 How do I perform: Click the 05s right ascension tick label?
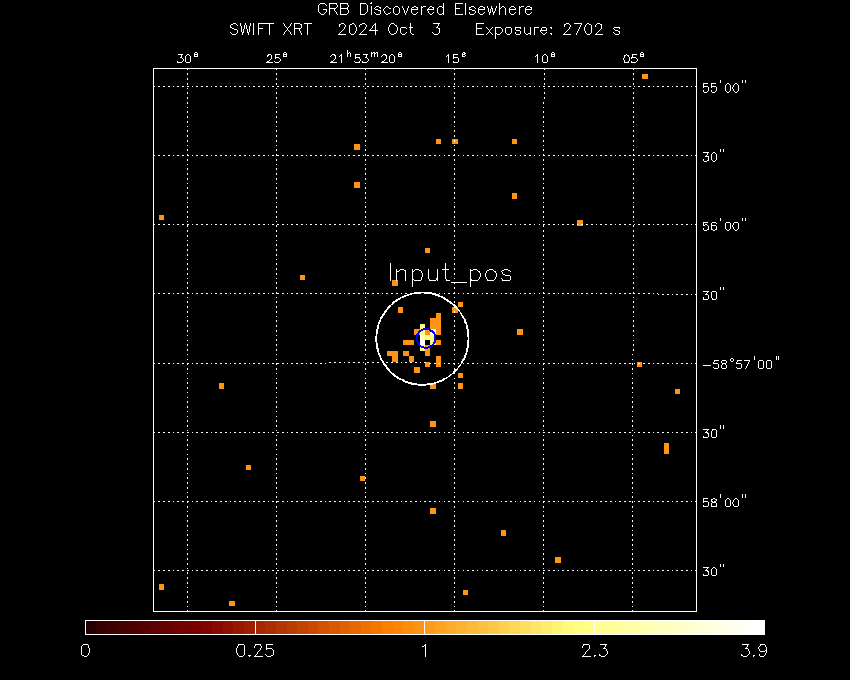coord(633,58)
